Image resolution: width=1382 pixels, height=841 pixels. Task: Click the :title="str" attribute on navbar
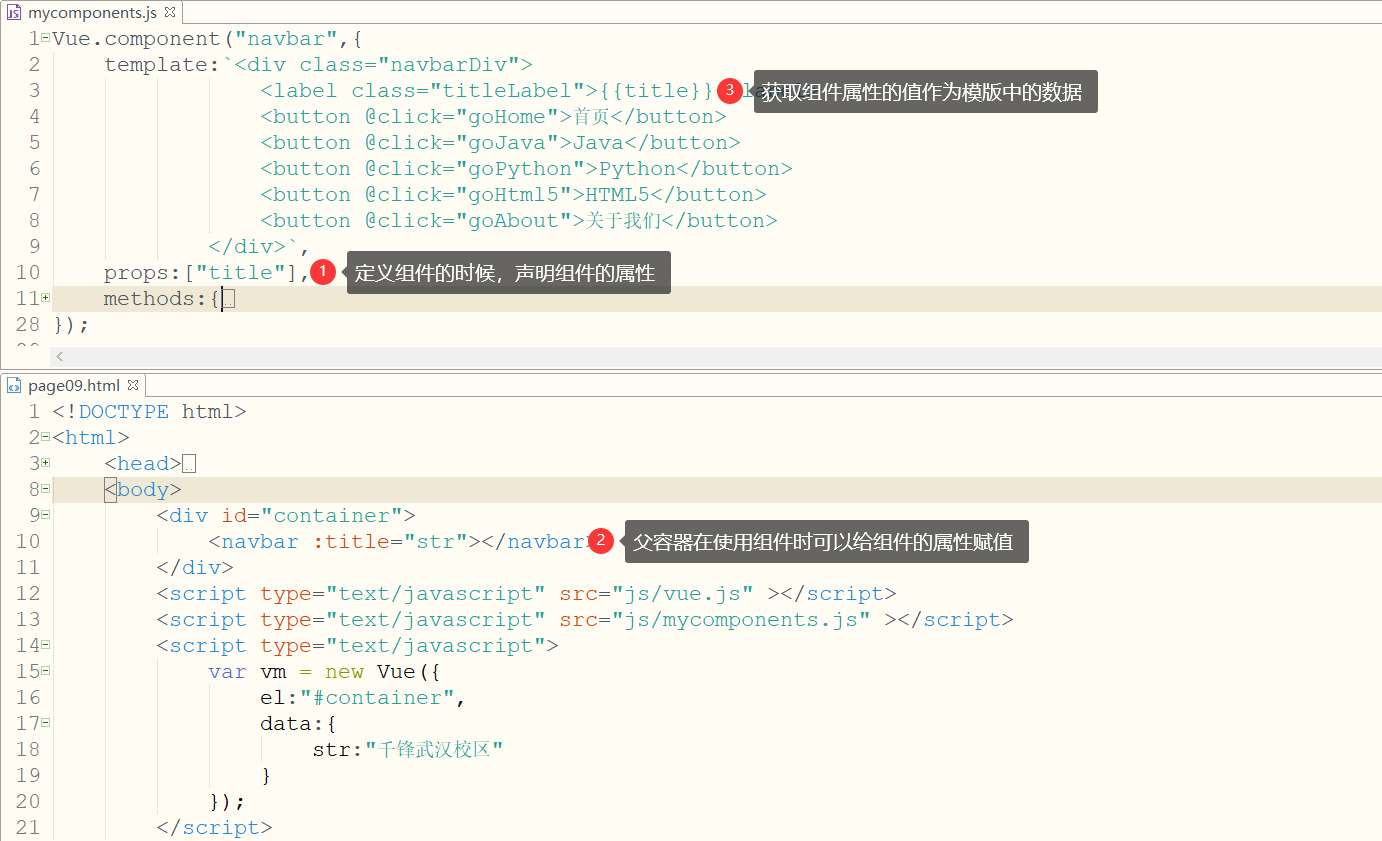point(390,542)
